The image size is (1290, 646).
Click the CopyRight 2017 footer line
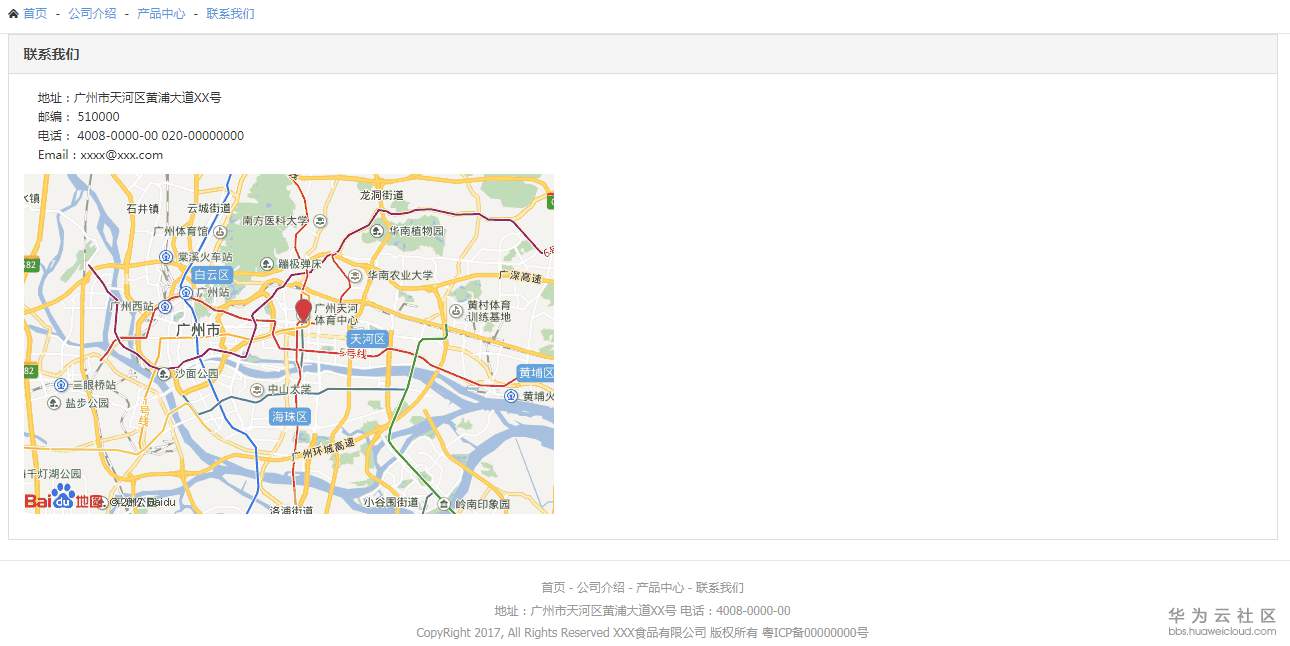pyautogui.click(x=642, y=633)
